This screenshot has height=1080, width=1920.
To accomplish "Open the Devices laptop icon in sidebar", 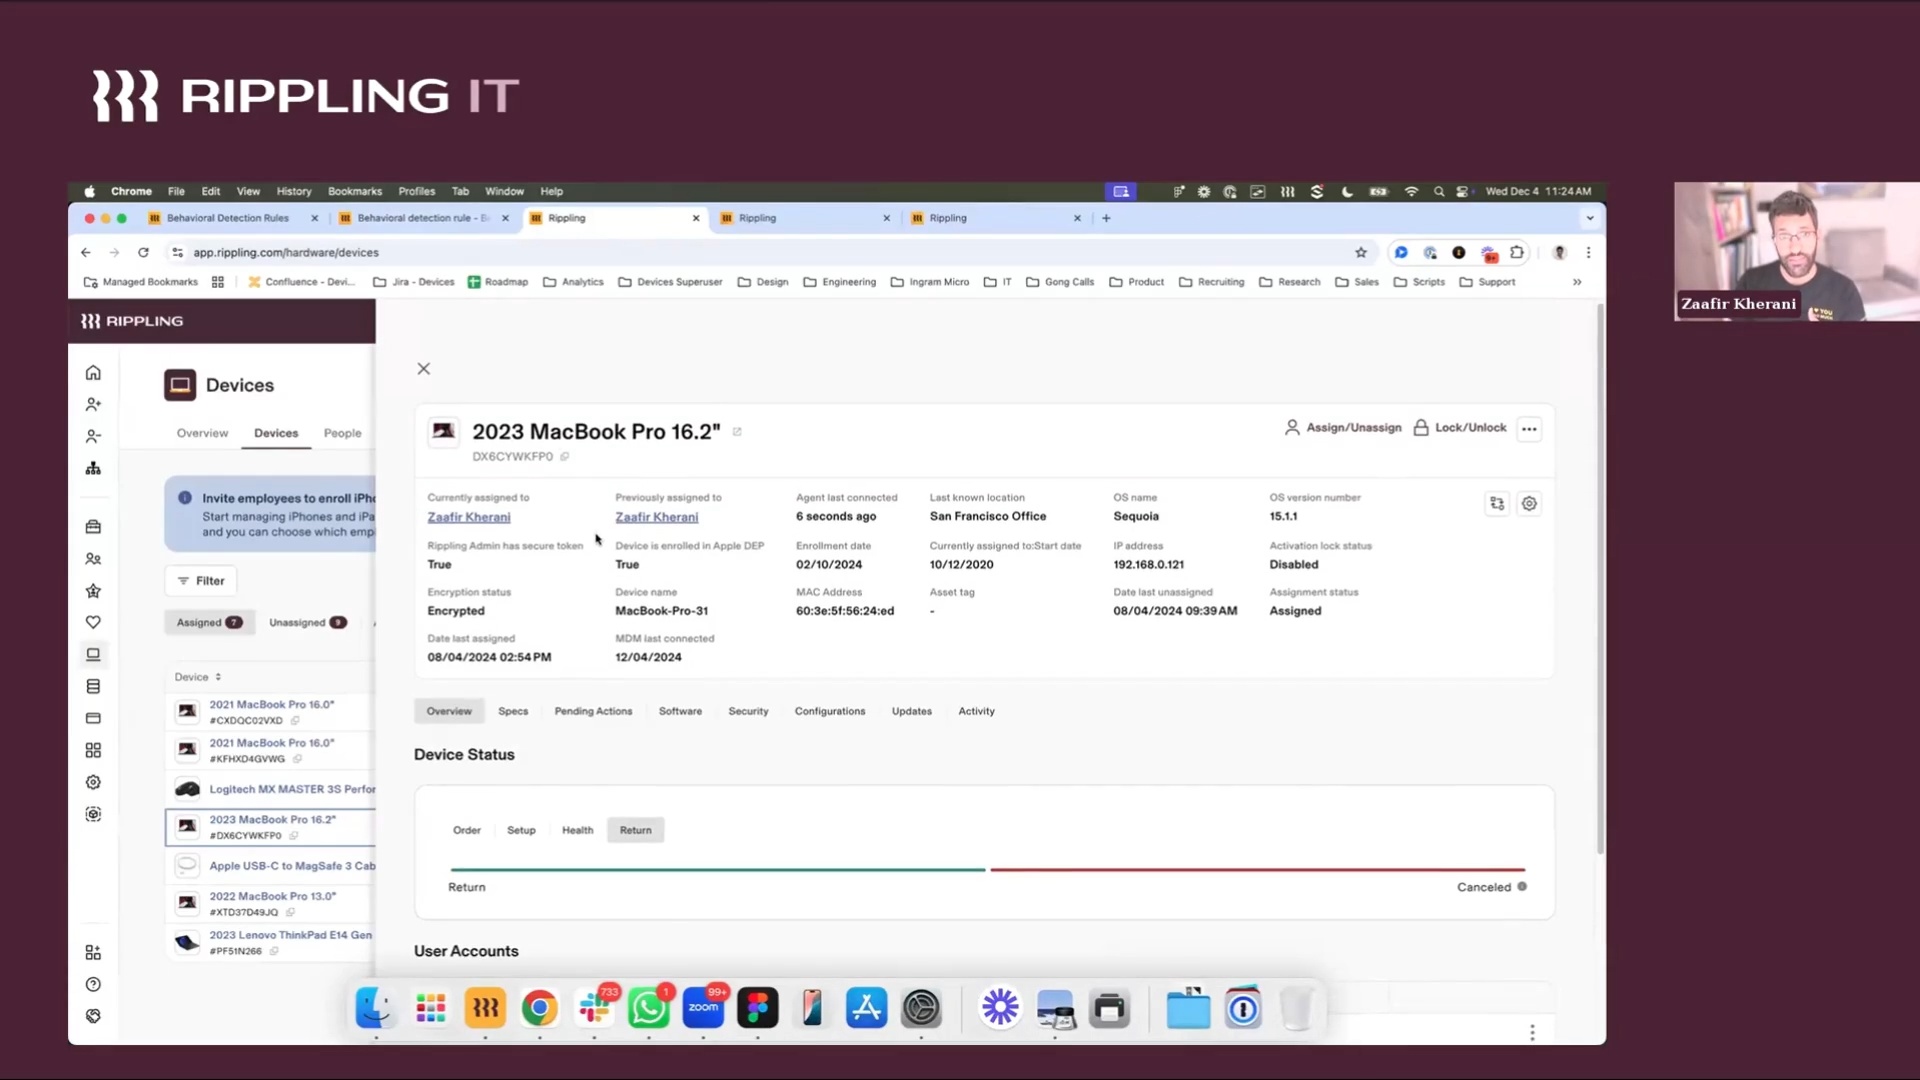I will (93, 654).
